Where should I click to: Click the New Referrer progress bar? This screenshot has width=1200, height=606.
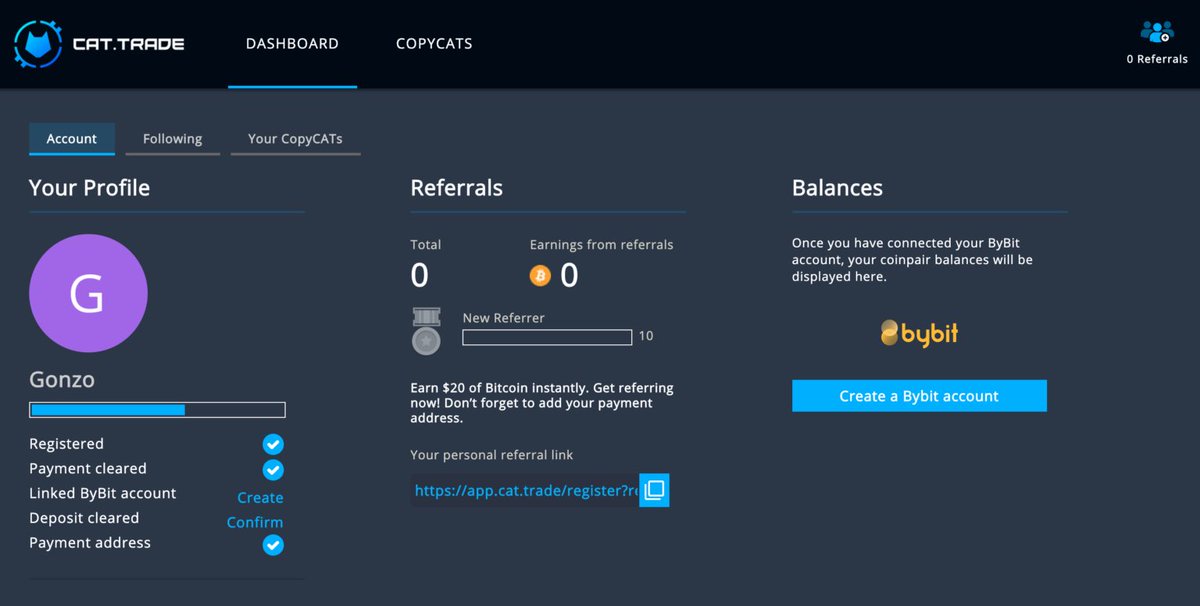[547, 337]
